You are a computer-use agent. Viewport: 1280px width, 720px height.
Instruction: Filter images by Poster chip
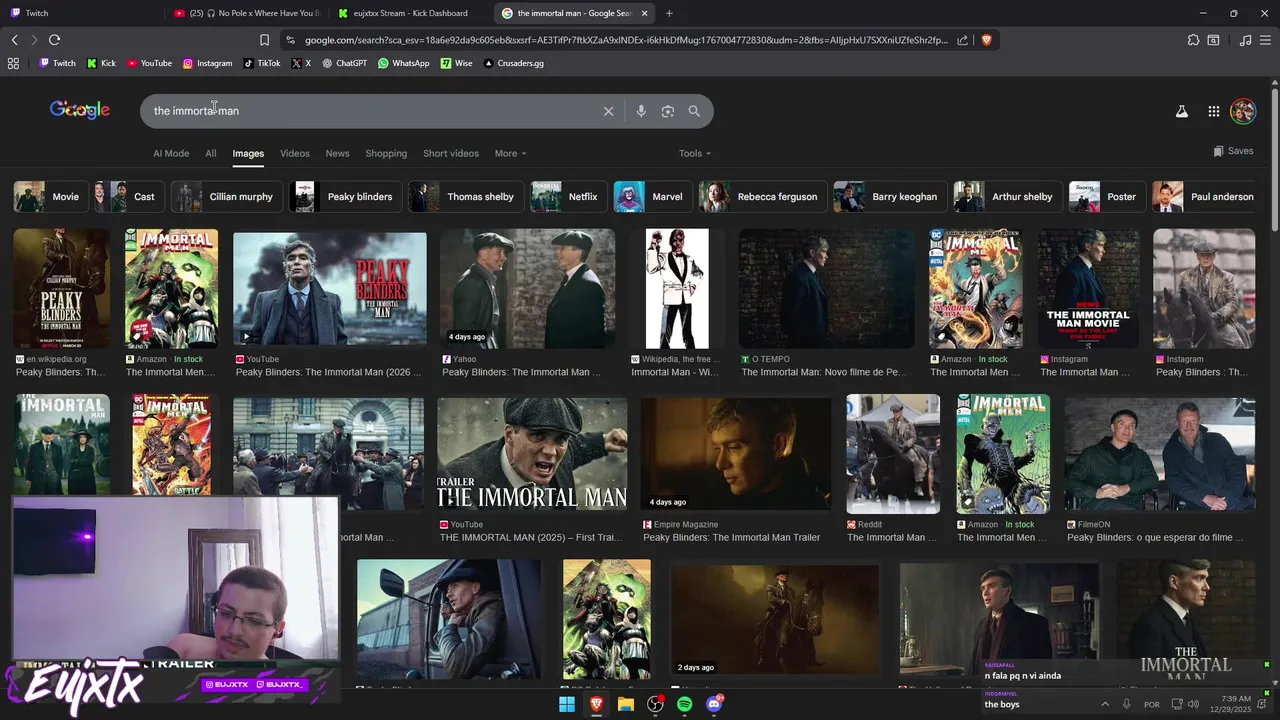click(1108, 197)
